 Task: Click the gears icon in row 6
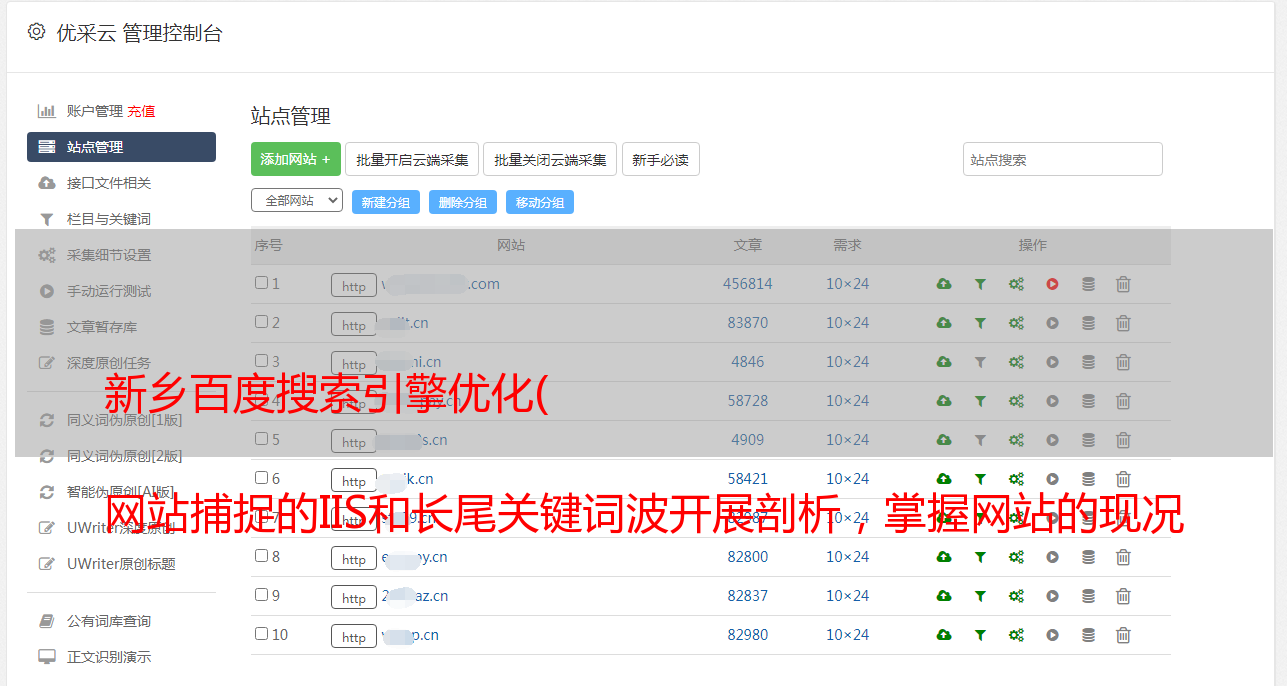[x=1016, y=479]
